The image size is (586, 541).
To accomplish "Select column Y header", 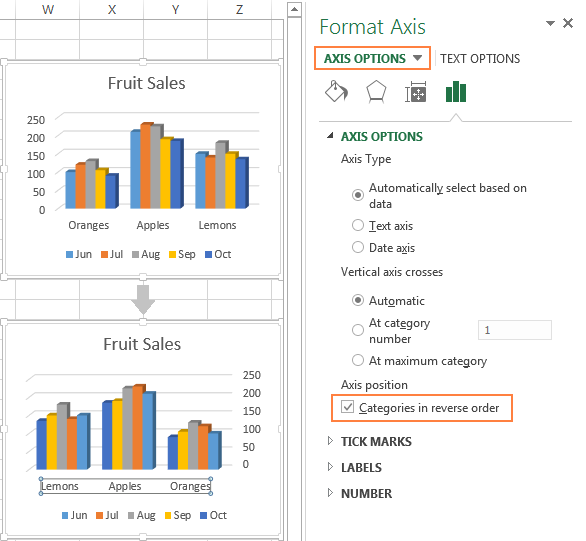I will coord(175,9).
